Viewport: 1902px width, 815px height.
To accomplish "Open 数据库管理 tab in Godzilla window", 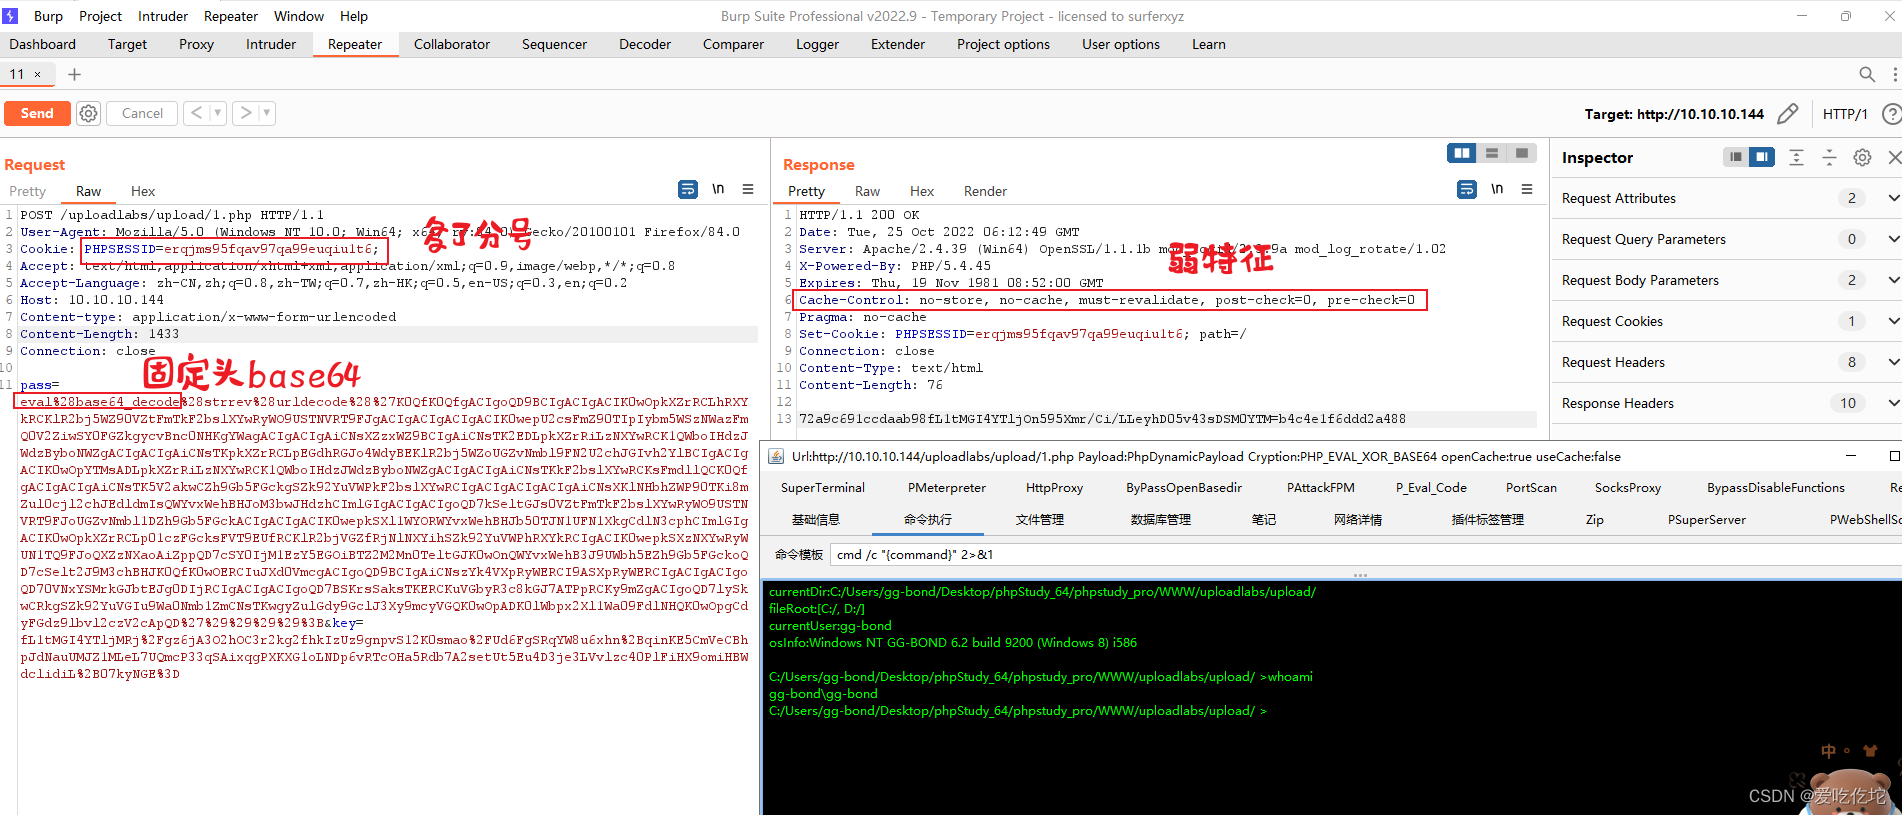I will point(1160,520).
